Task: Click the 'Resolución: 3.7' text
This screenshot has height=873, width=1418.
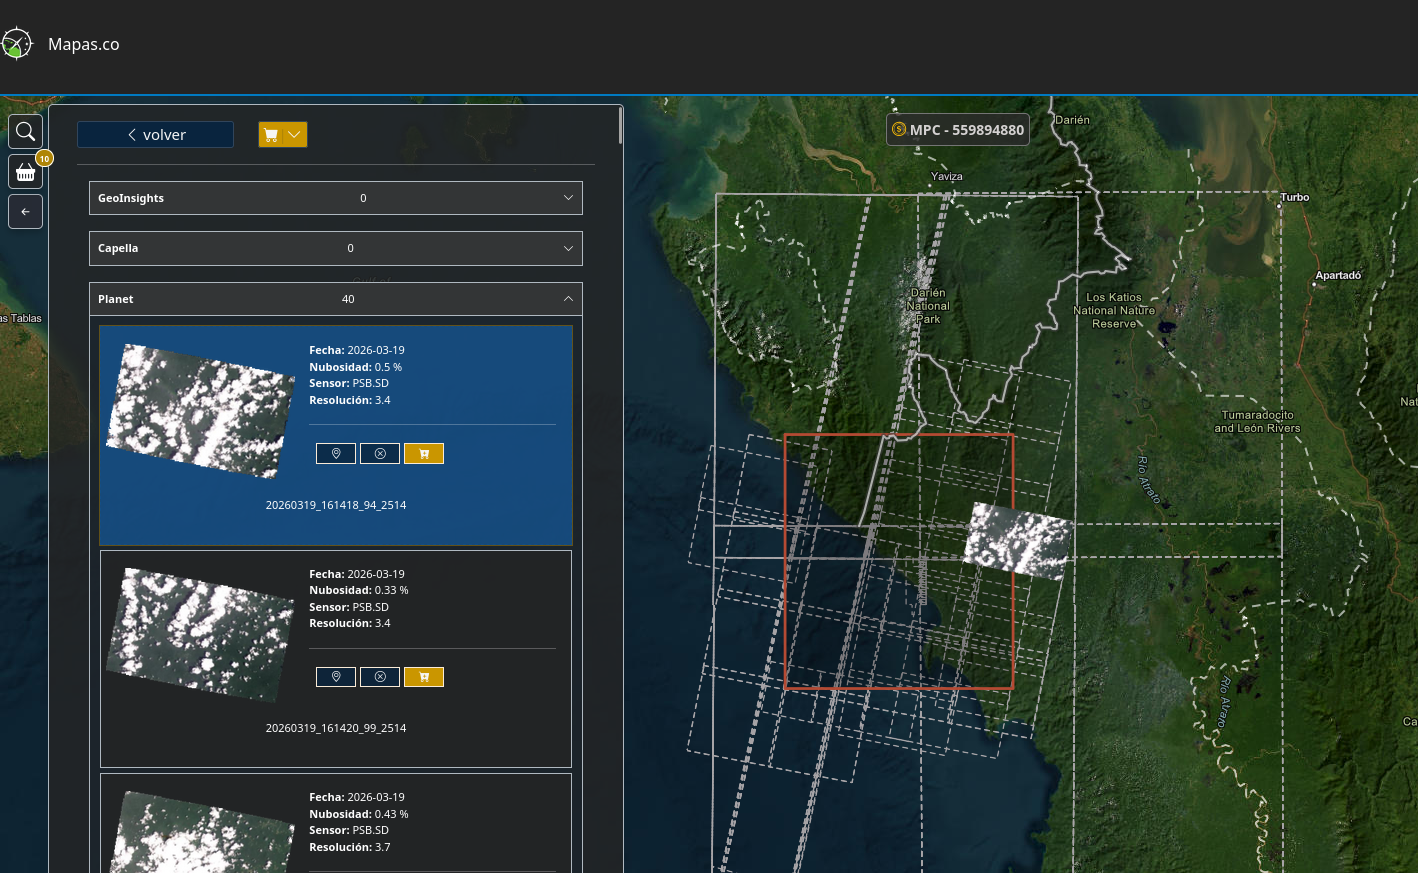Action: (350, 847)
